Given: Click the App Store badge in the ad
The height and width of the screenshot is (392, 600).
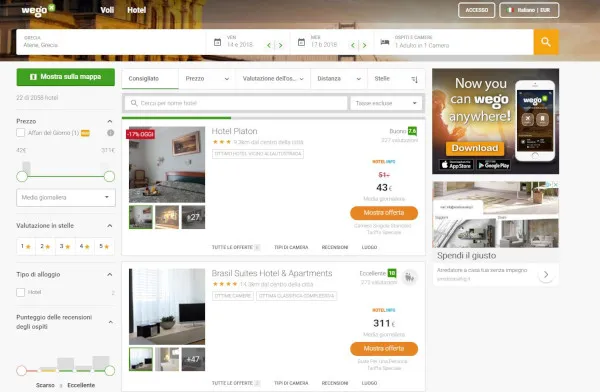Looking at the screenshot, I should 456,165.
